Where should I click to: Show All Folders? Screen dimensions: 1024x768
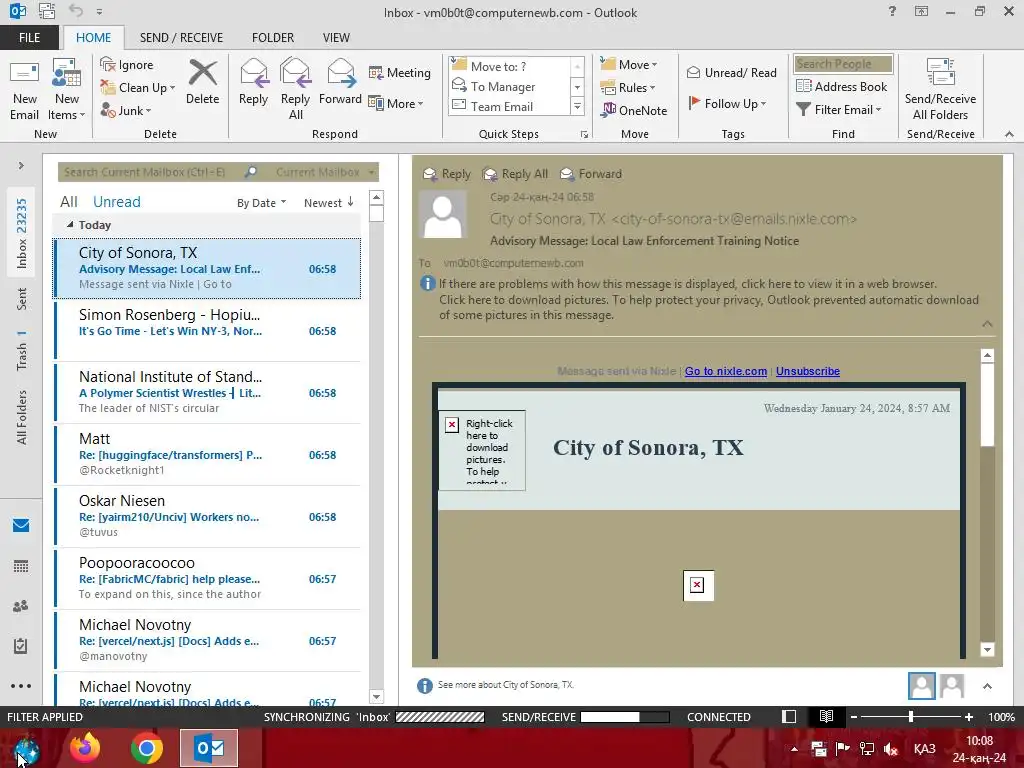[22, 417]
